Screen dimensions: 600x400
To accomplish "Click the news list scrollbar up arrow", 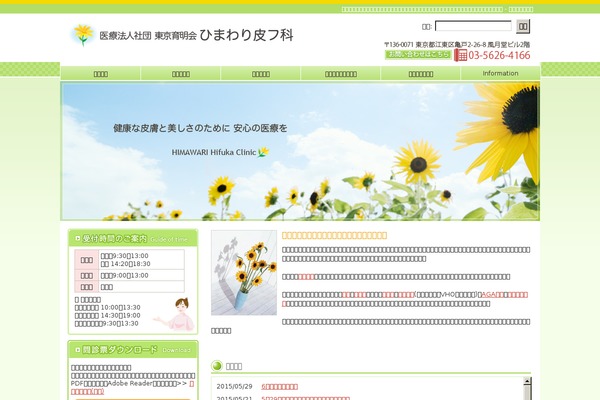I will 527,380.
